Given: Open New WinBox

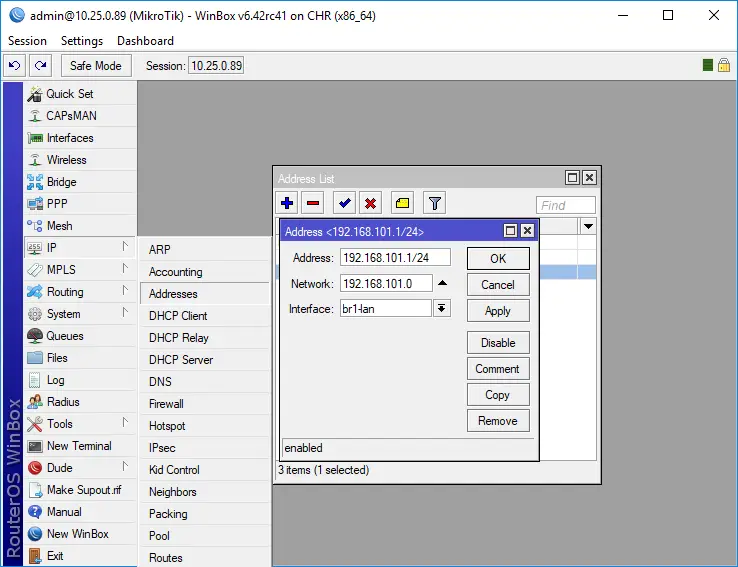Looking at the screenshot, I should tap(80, 534).
